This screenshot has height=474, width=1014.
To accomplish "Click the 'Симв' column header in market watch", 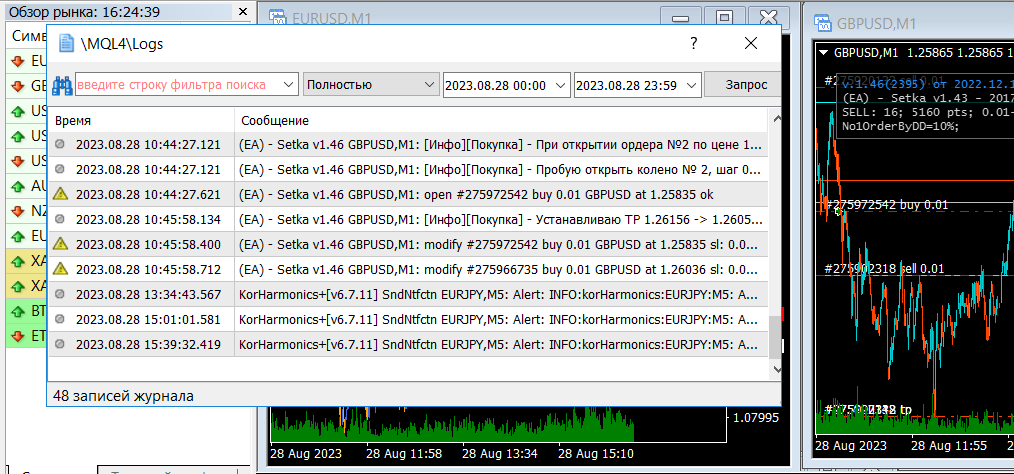I will coord(29,36).
